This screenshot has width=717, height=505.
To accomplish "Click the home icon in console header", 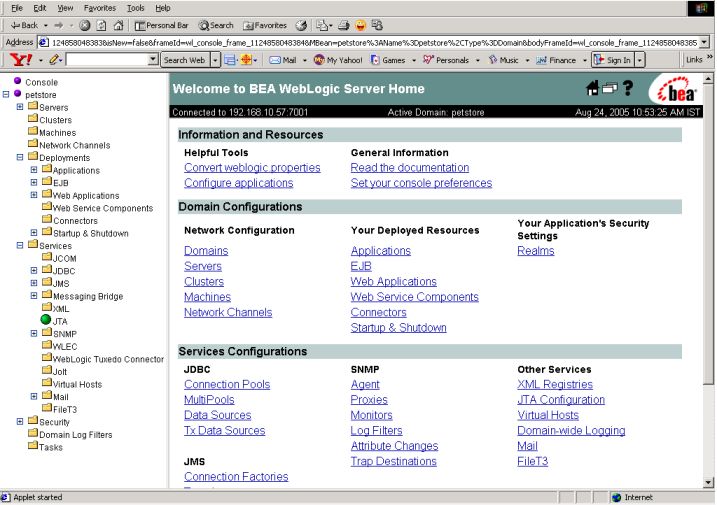I will [x=593, y=88].
